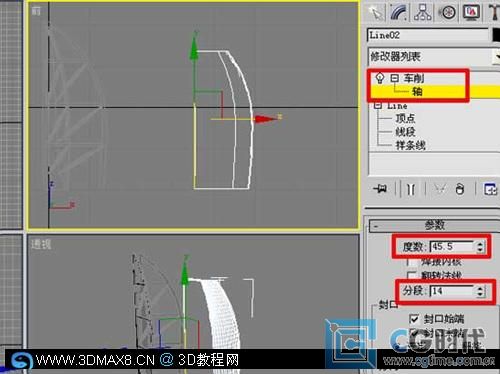Click Make Unique icon
Viewport: 500px width, 374px height.
[x=440, y=189]
